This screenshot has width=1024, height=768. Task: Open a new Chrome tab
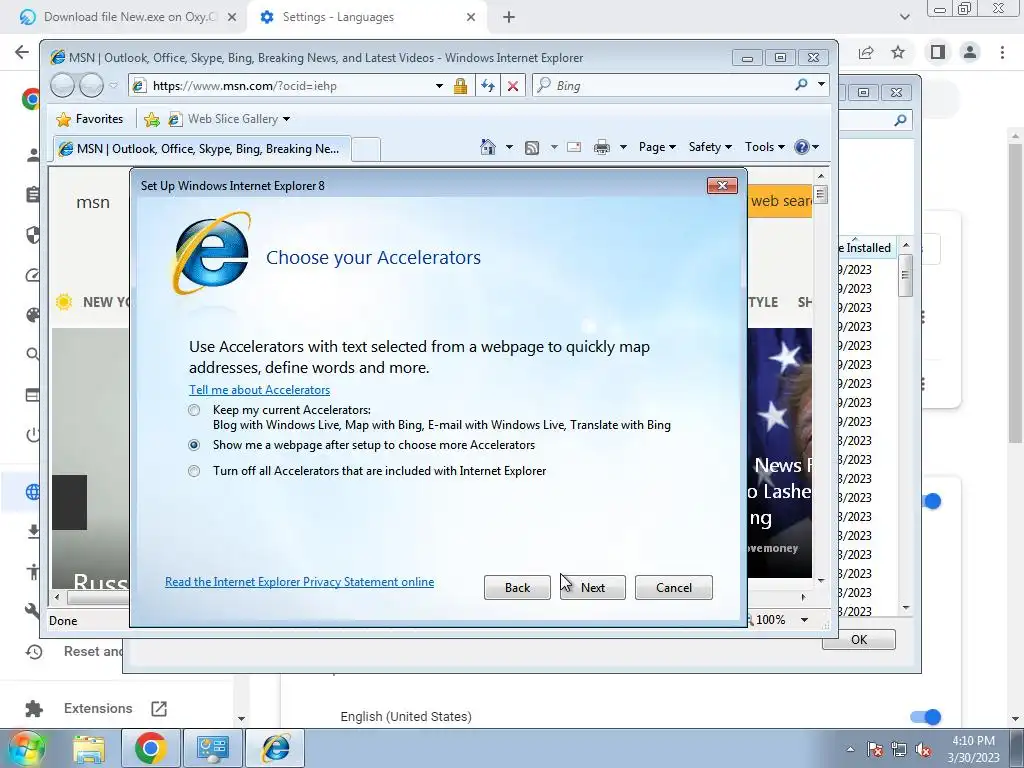coord(509,17)
